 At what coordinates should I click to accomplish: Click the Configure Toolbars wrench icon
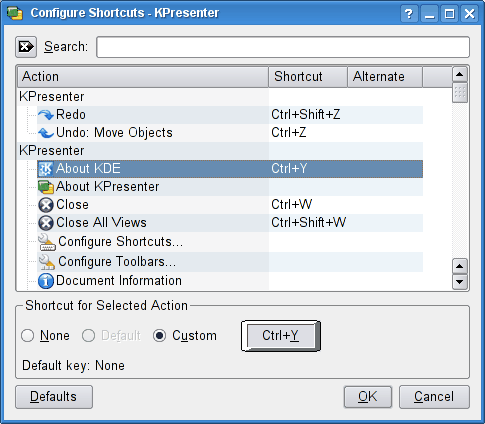47,262
